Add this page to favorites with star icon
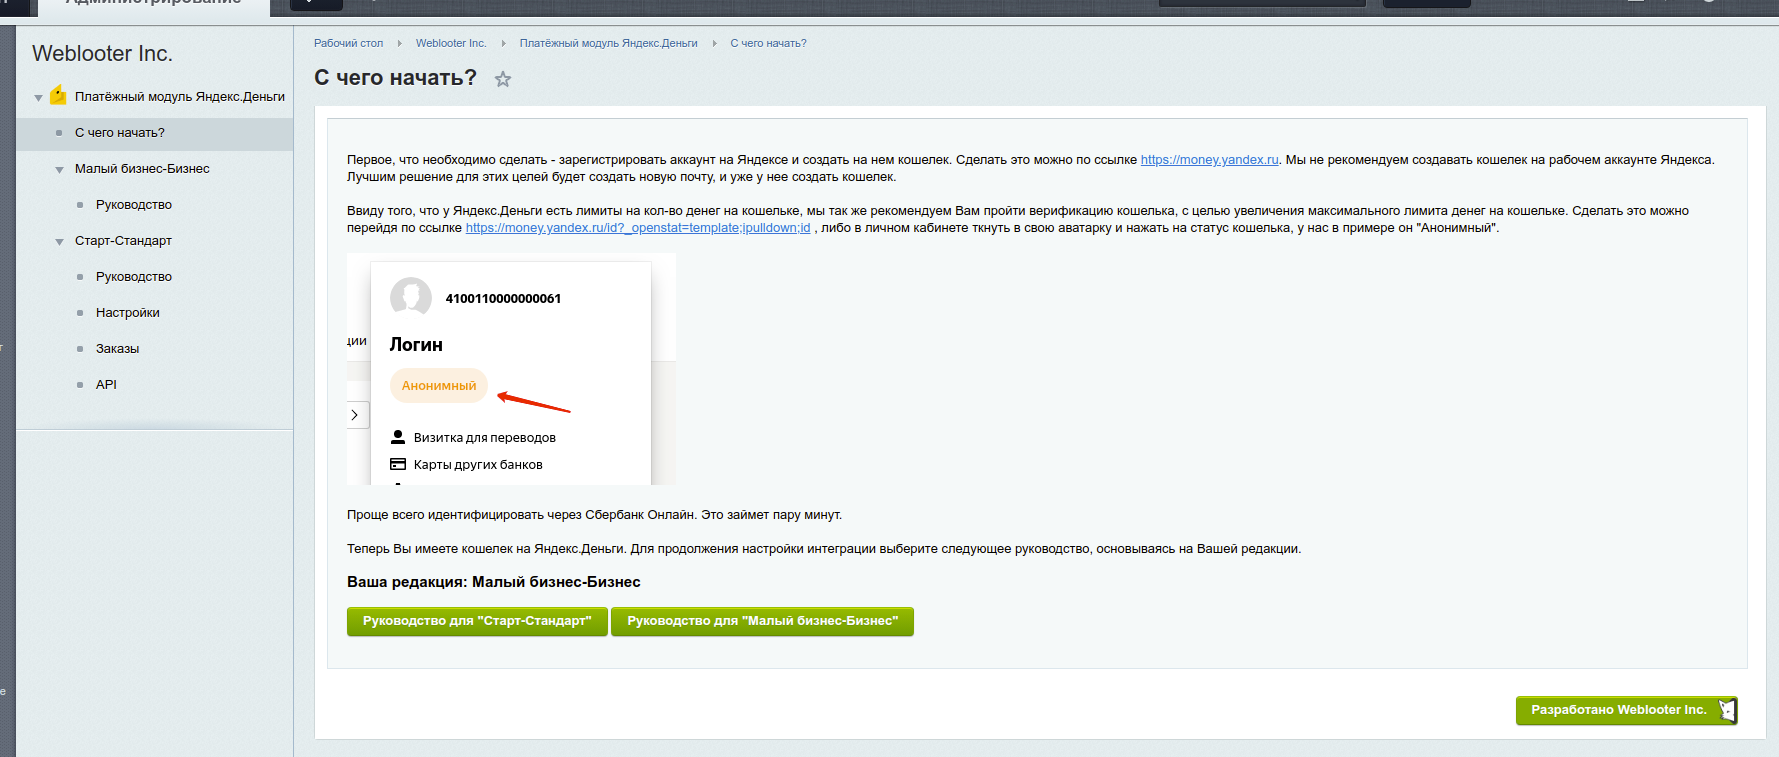Viewport: 1779px width, 757px height. click(x=503, y=79)
